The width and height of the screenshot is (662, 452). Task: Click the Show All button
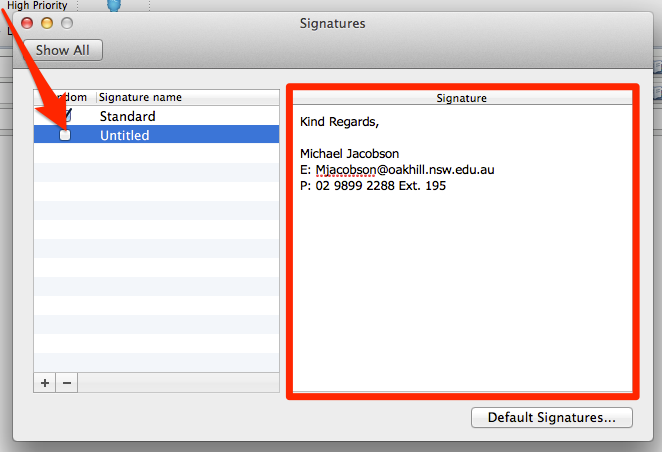(x=62, y=50)
